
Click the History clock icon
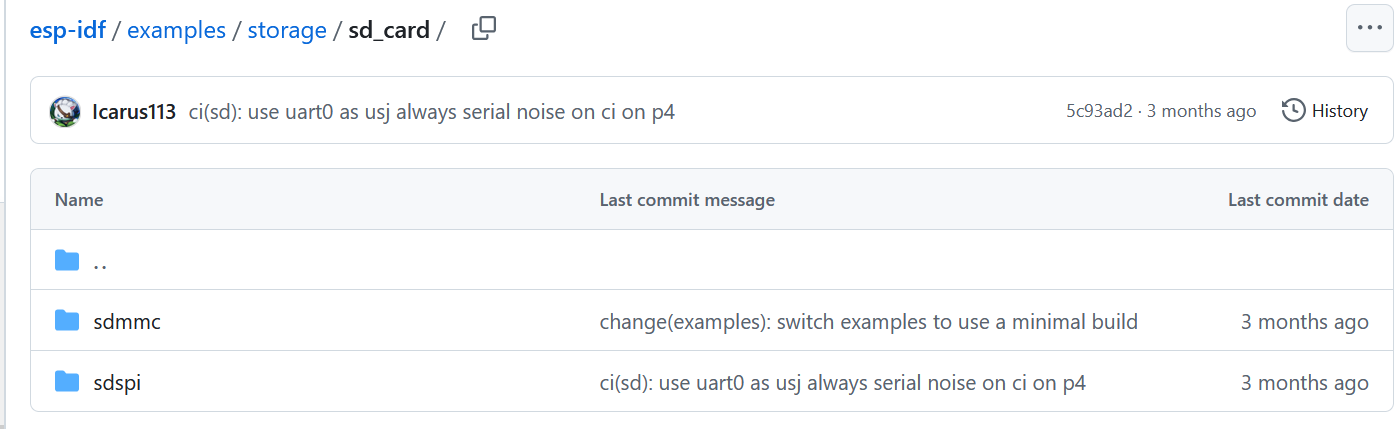[x=1293, y=110]
